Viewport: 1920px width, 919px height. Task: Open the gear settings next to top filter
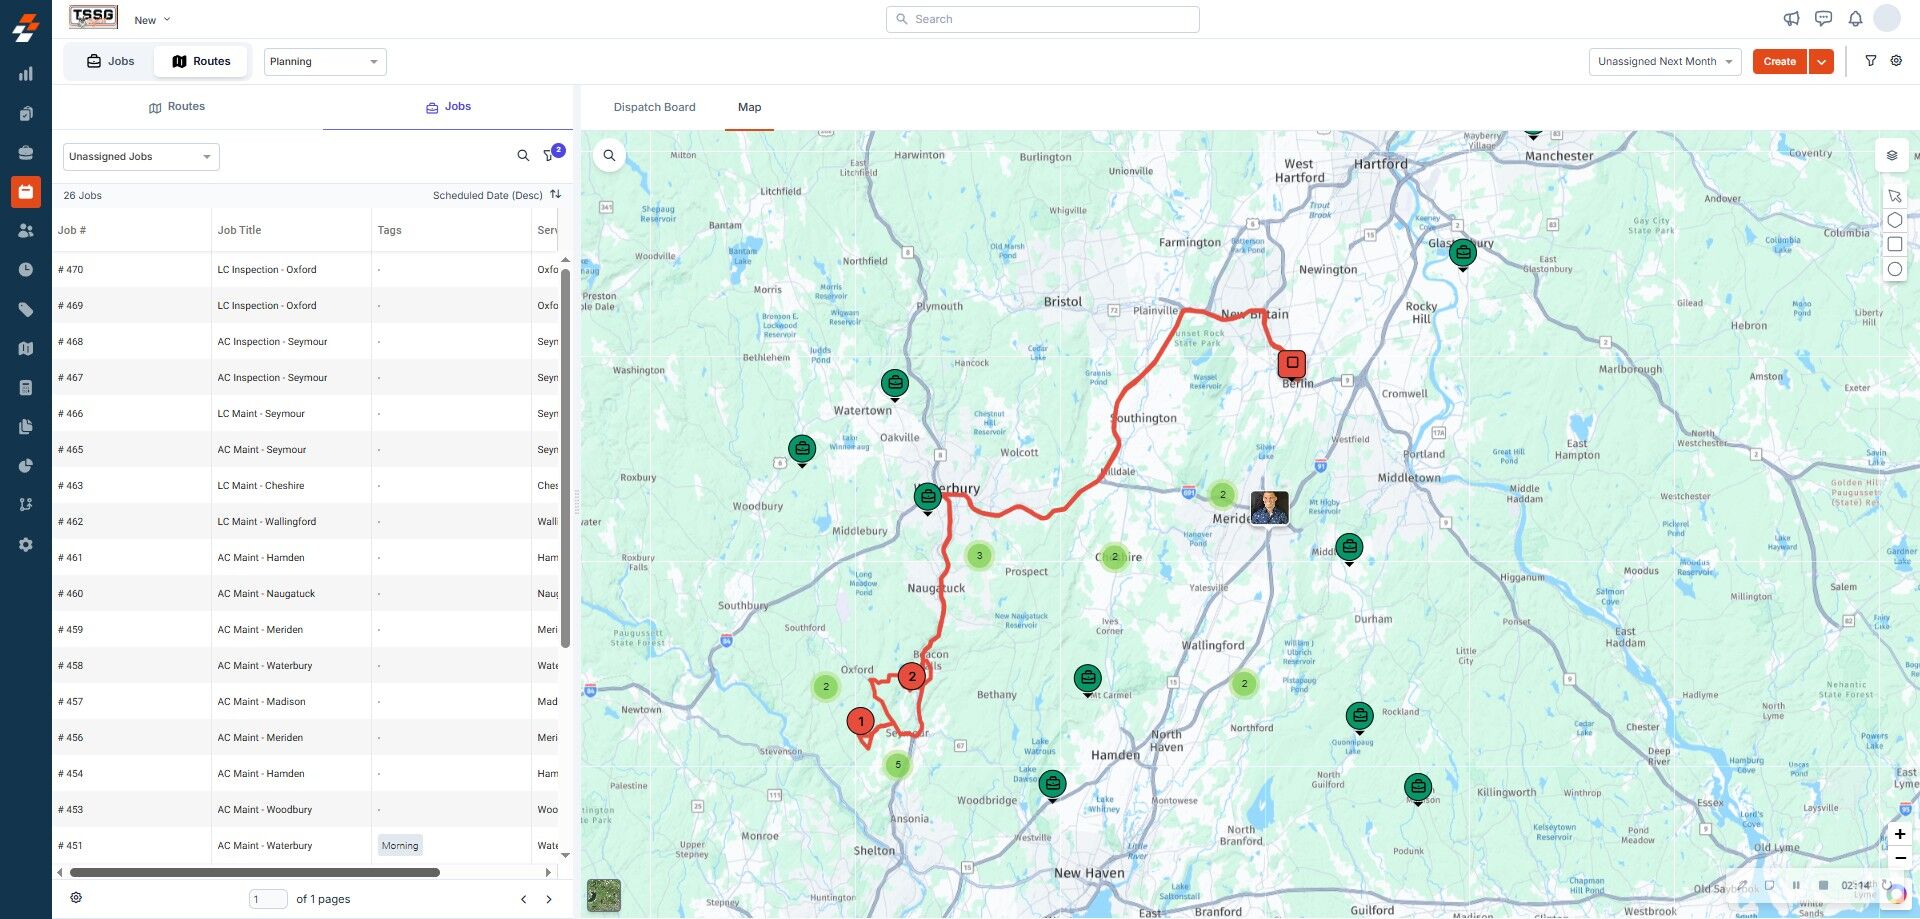[1896, 61]
